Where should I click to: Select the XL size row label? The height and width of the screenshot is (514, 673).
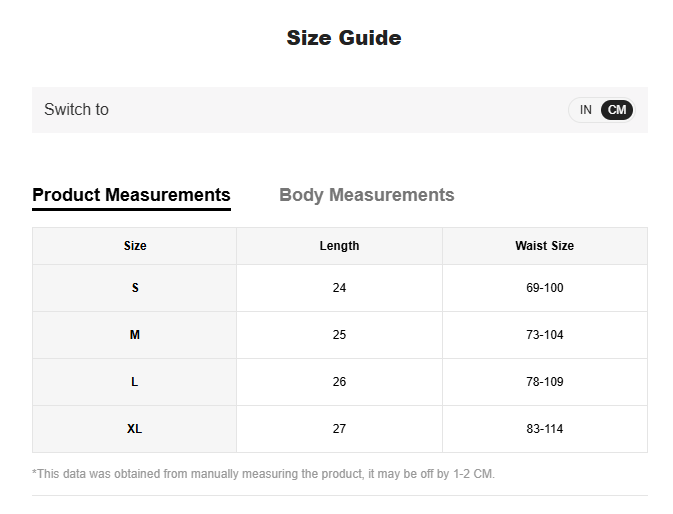pyautogui.click(x=135, y=429)
